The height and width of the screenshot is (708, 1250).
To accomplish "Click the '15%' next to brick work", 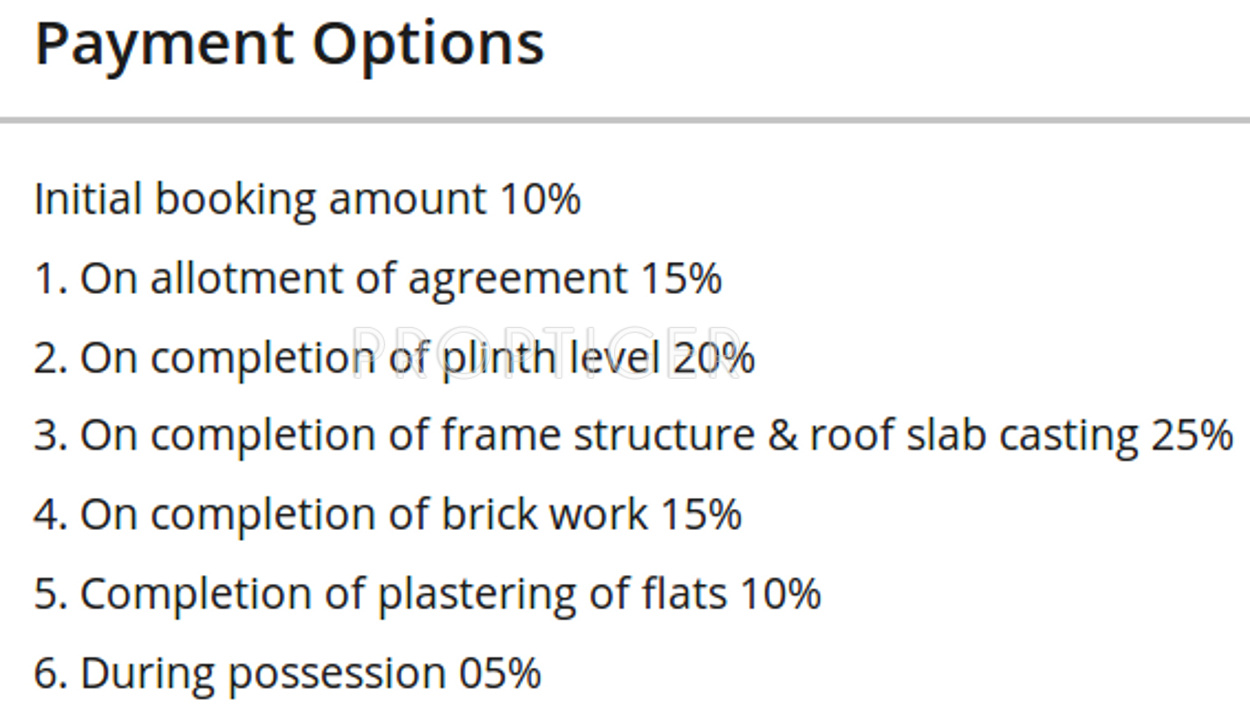I will click(701, 515).
